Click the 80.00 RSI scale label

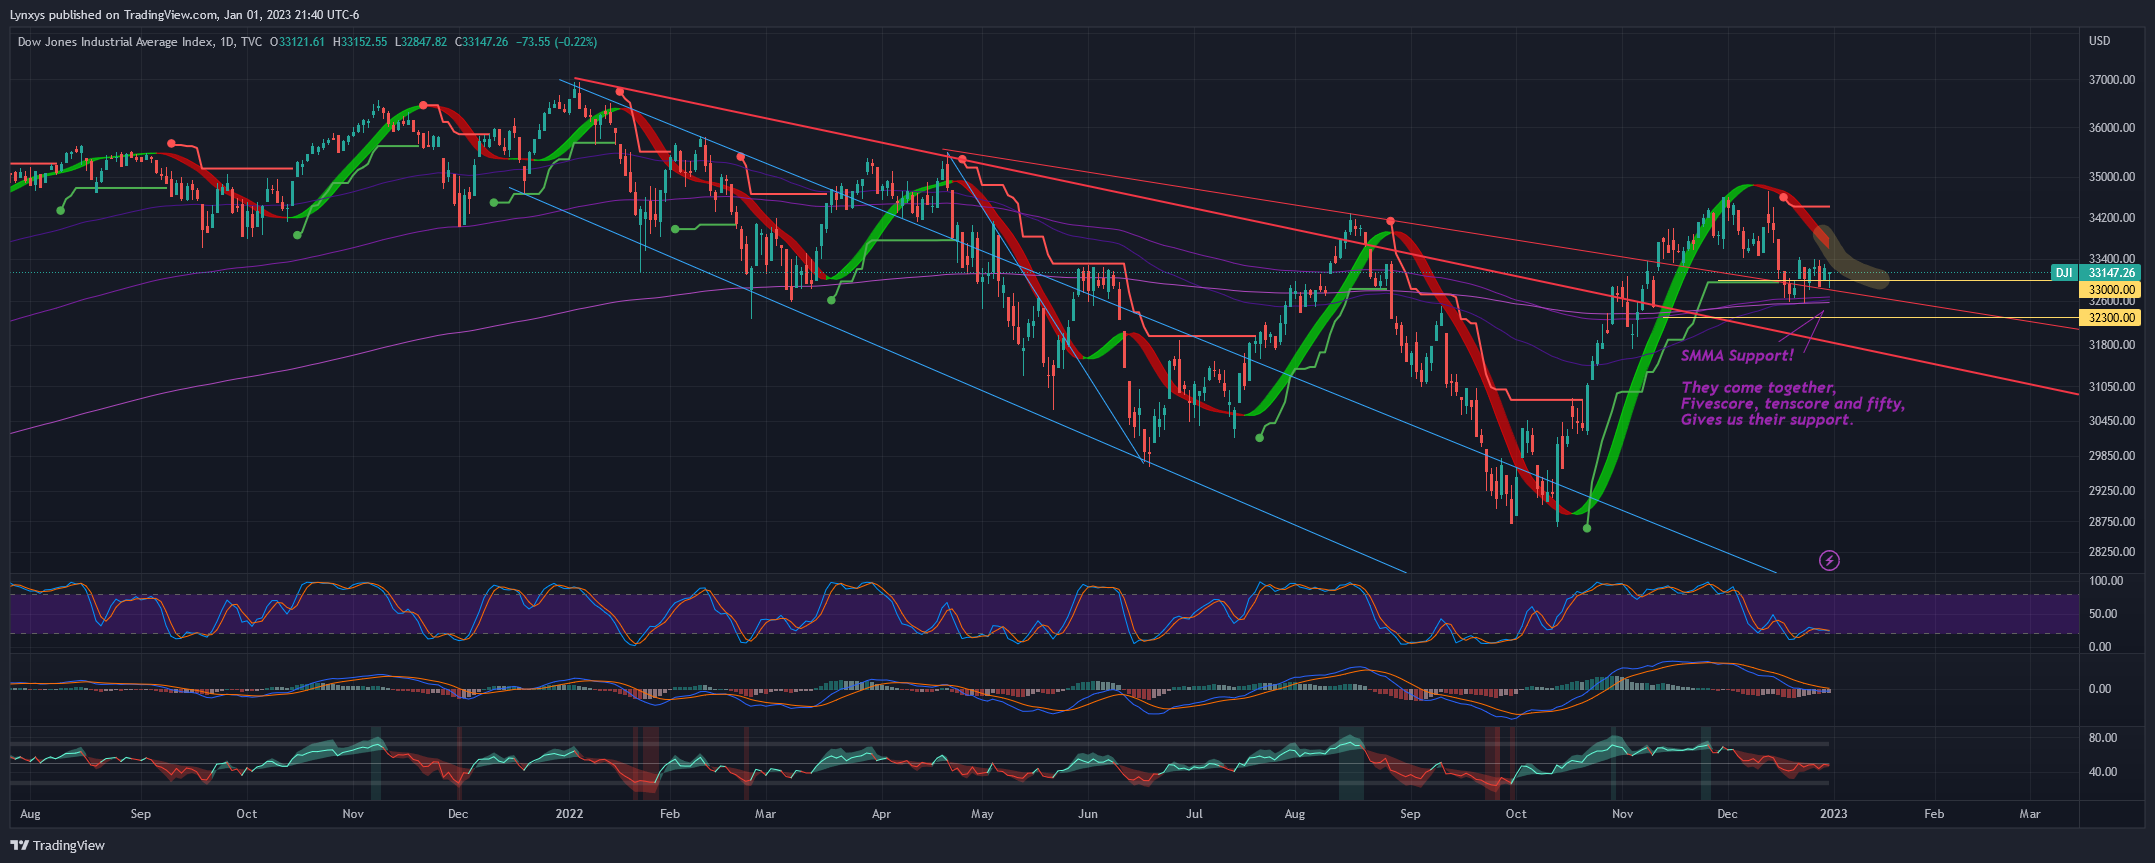[x=2103, y=738]
